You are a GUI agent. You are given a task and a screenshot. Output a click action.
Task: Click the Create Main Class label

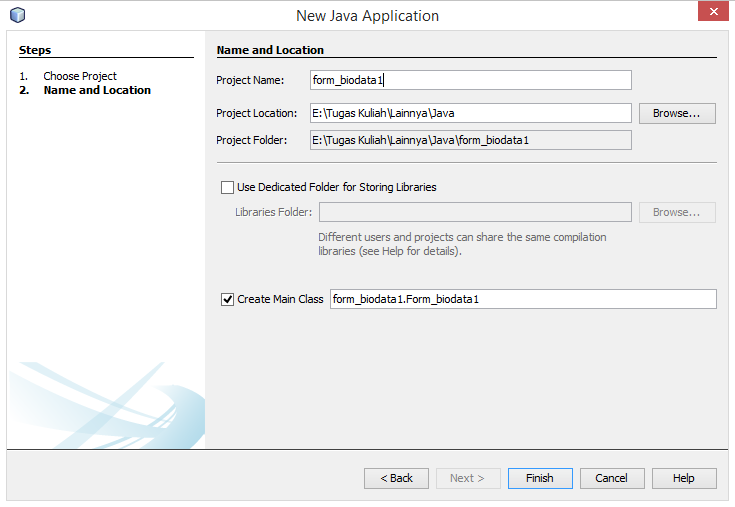click(280, 299)
